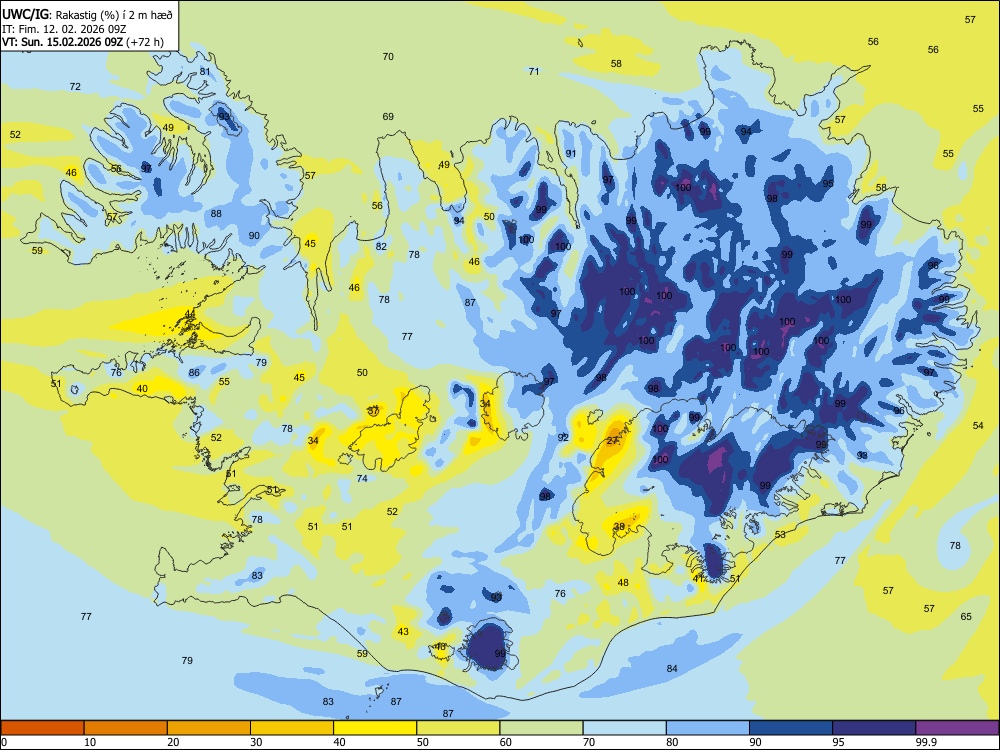
Task: Click the legend scale label '10'
Action: pos(90,742)
